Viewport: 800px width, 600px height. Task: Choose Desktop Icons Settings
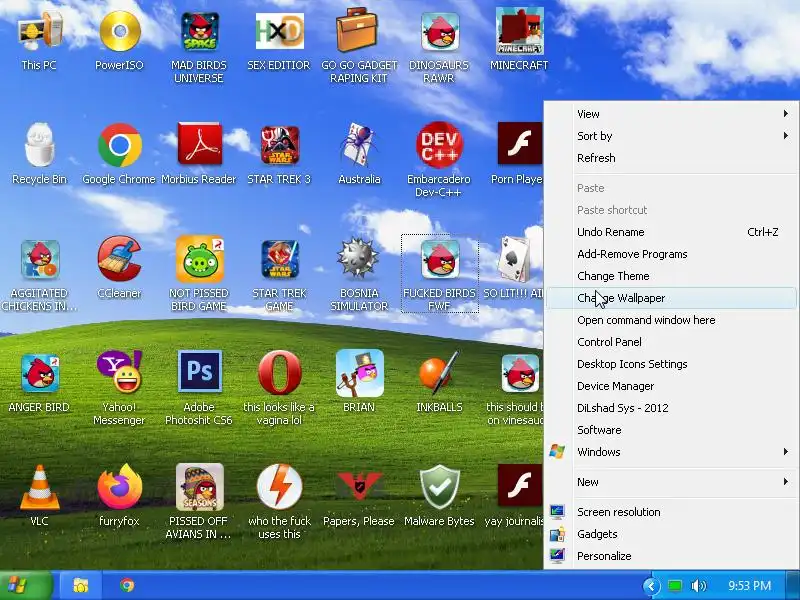pyautogui.click(x=671, y=364)
